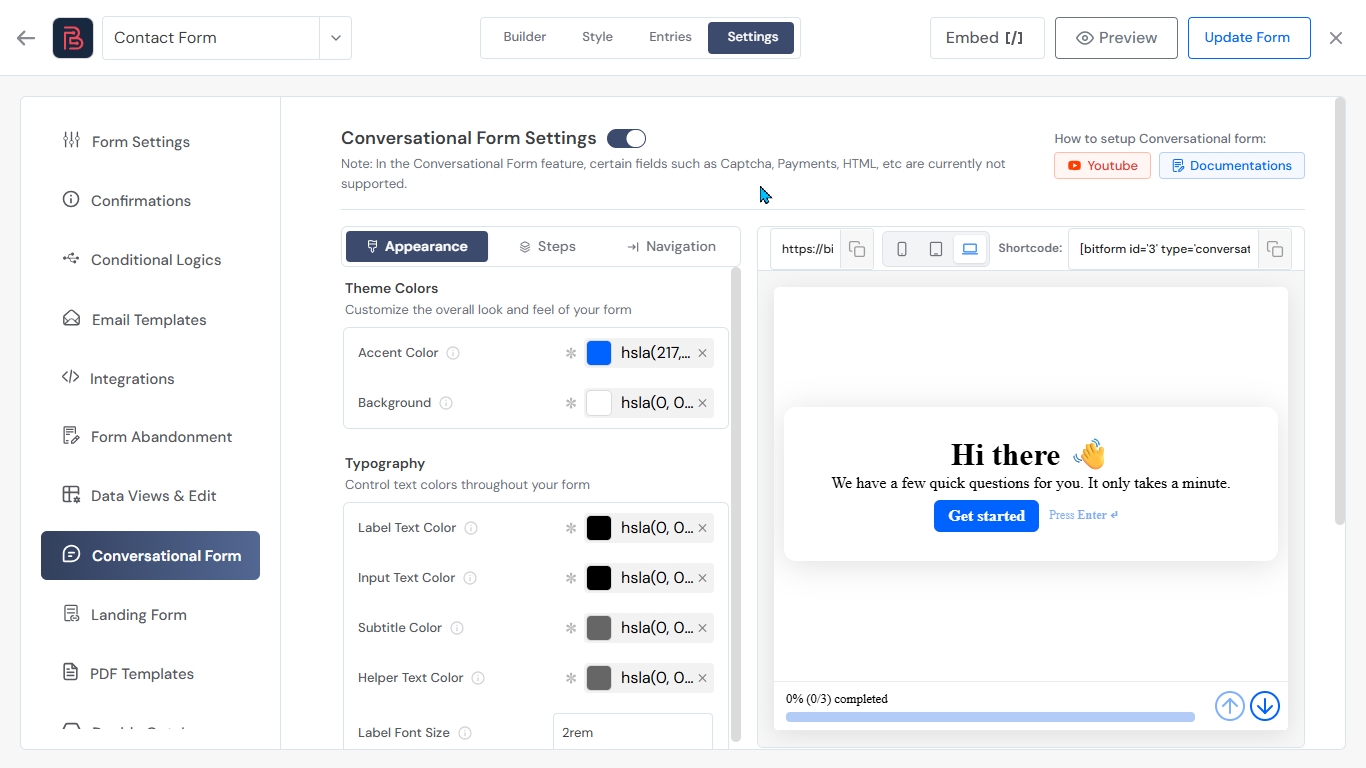Switch preview to laptop device view
1366x768 pixels.
point(970,249)
